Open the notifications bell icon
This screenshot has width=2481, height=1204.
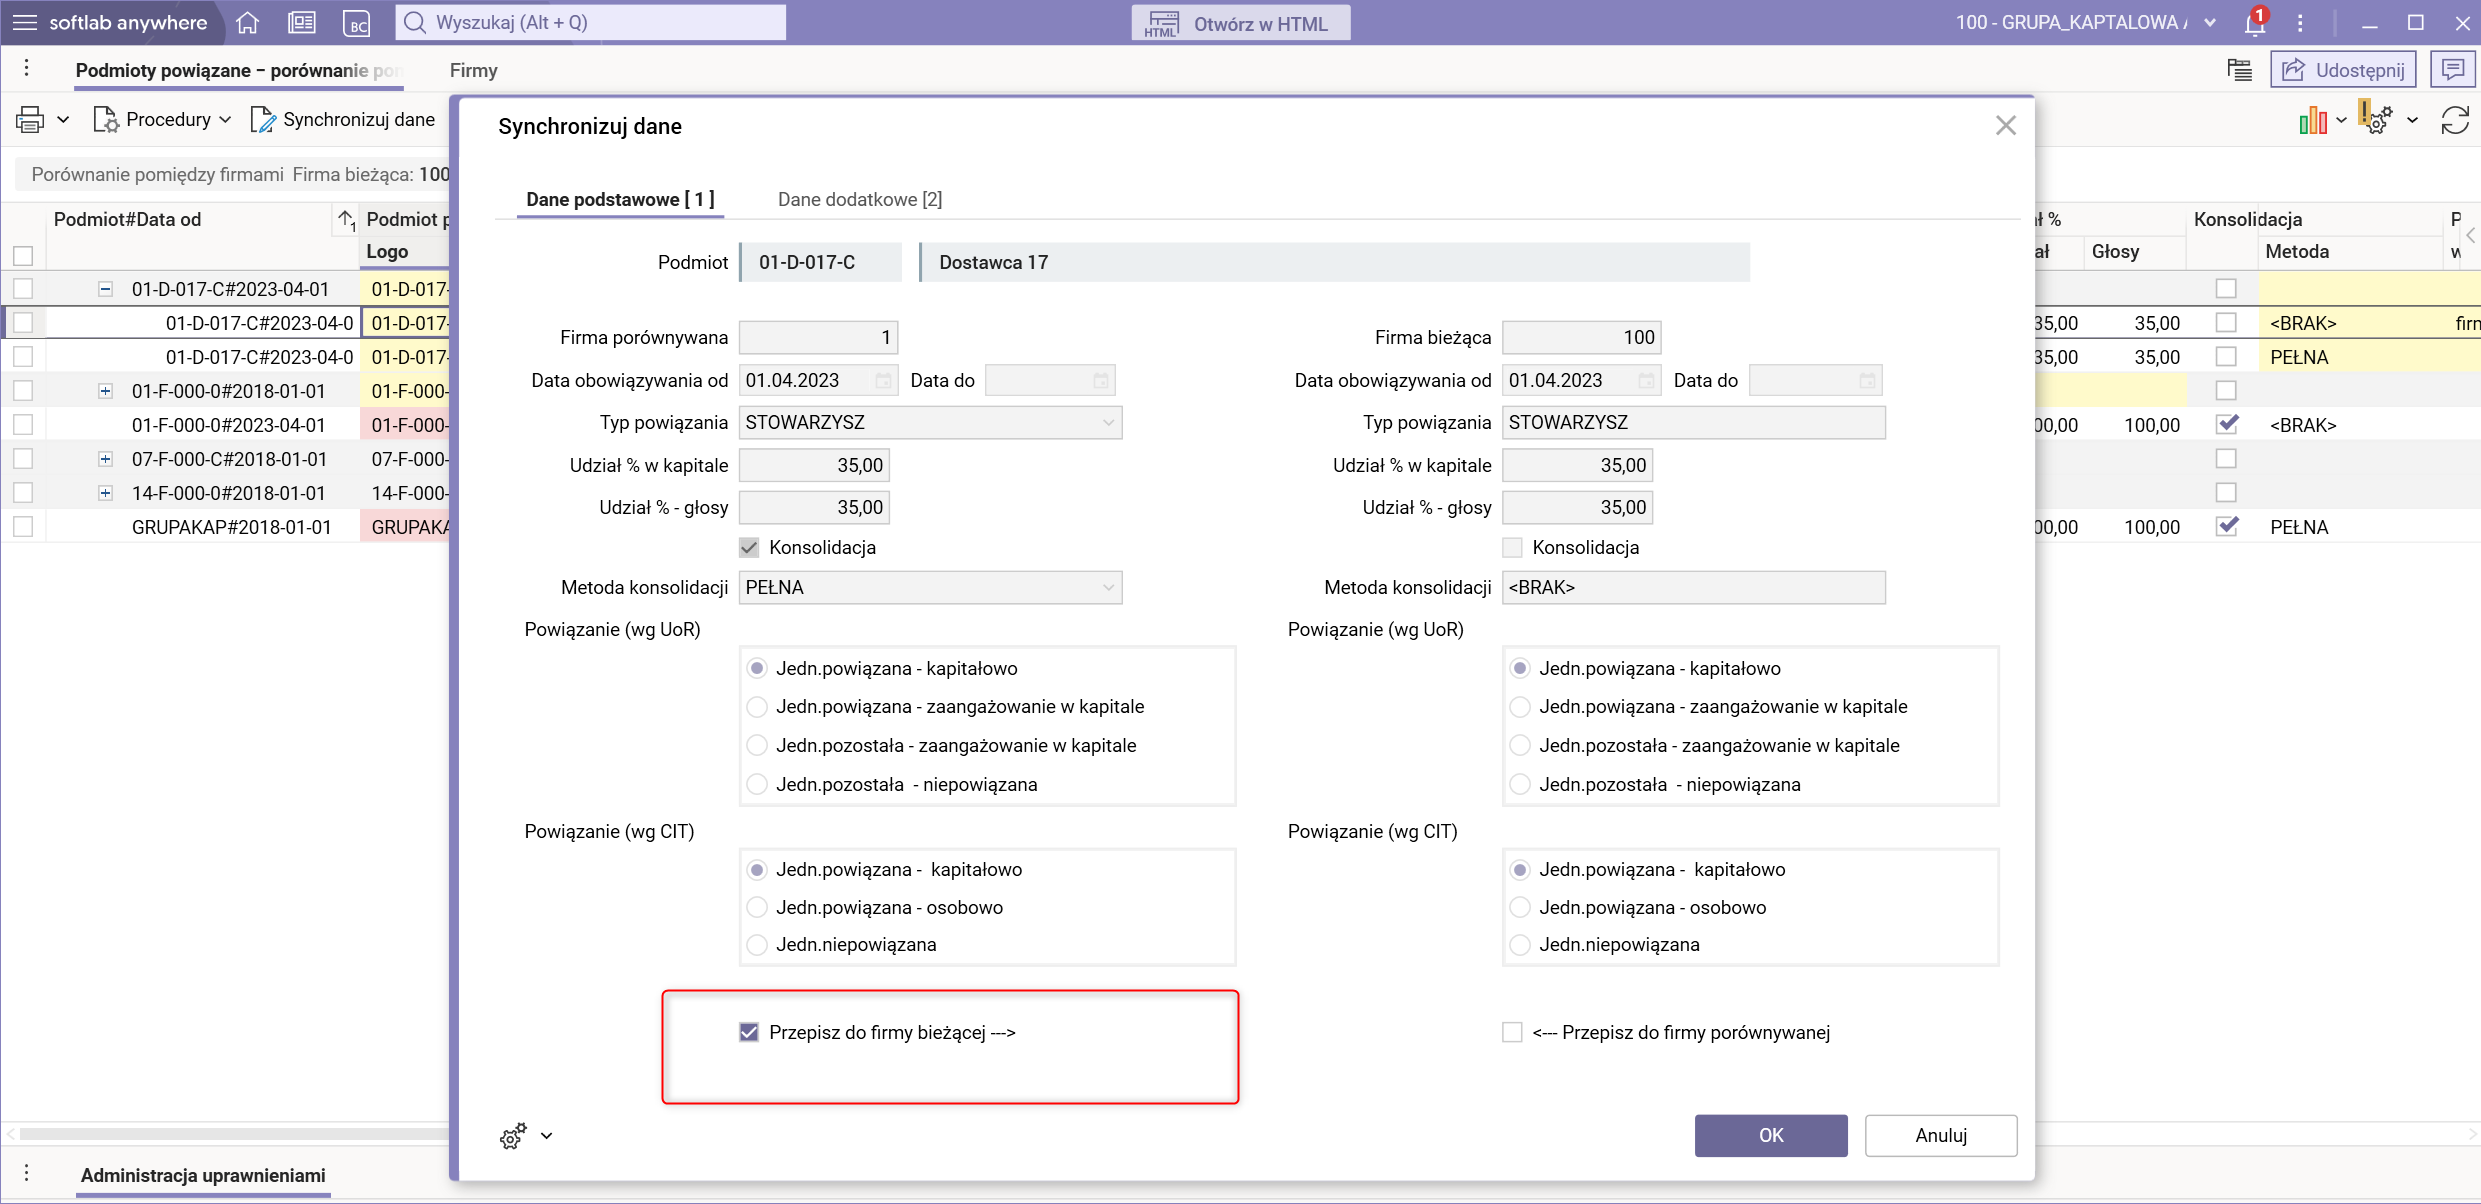coord(2254,22)
